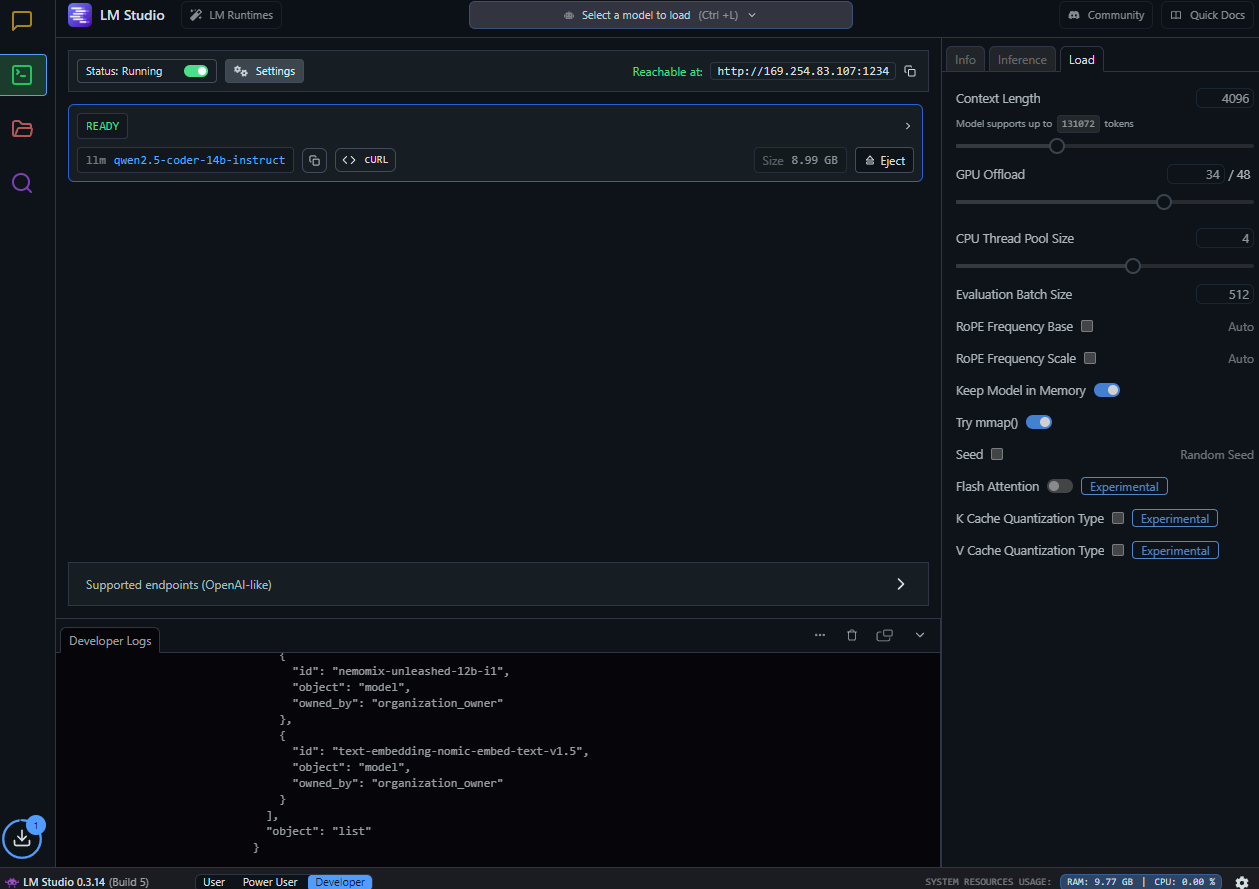This screenshot has width=1259, height=889.
Task: Open LM Runtimes
Action: [231, 15]
